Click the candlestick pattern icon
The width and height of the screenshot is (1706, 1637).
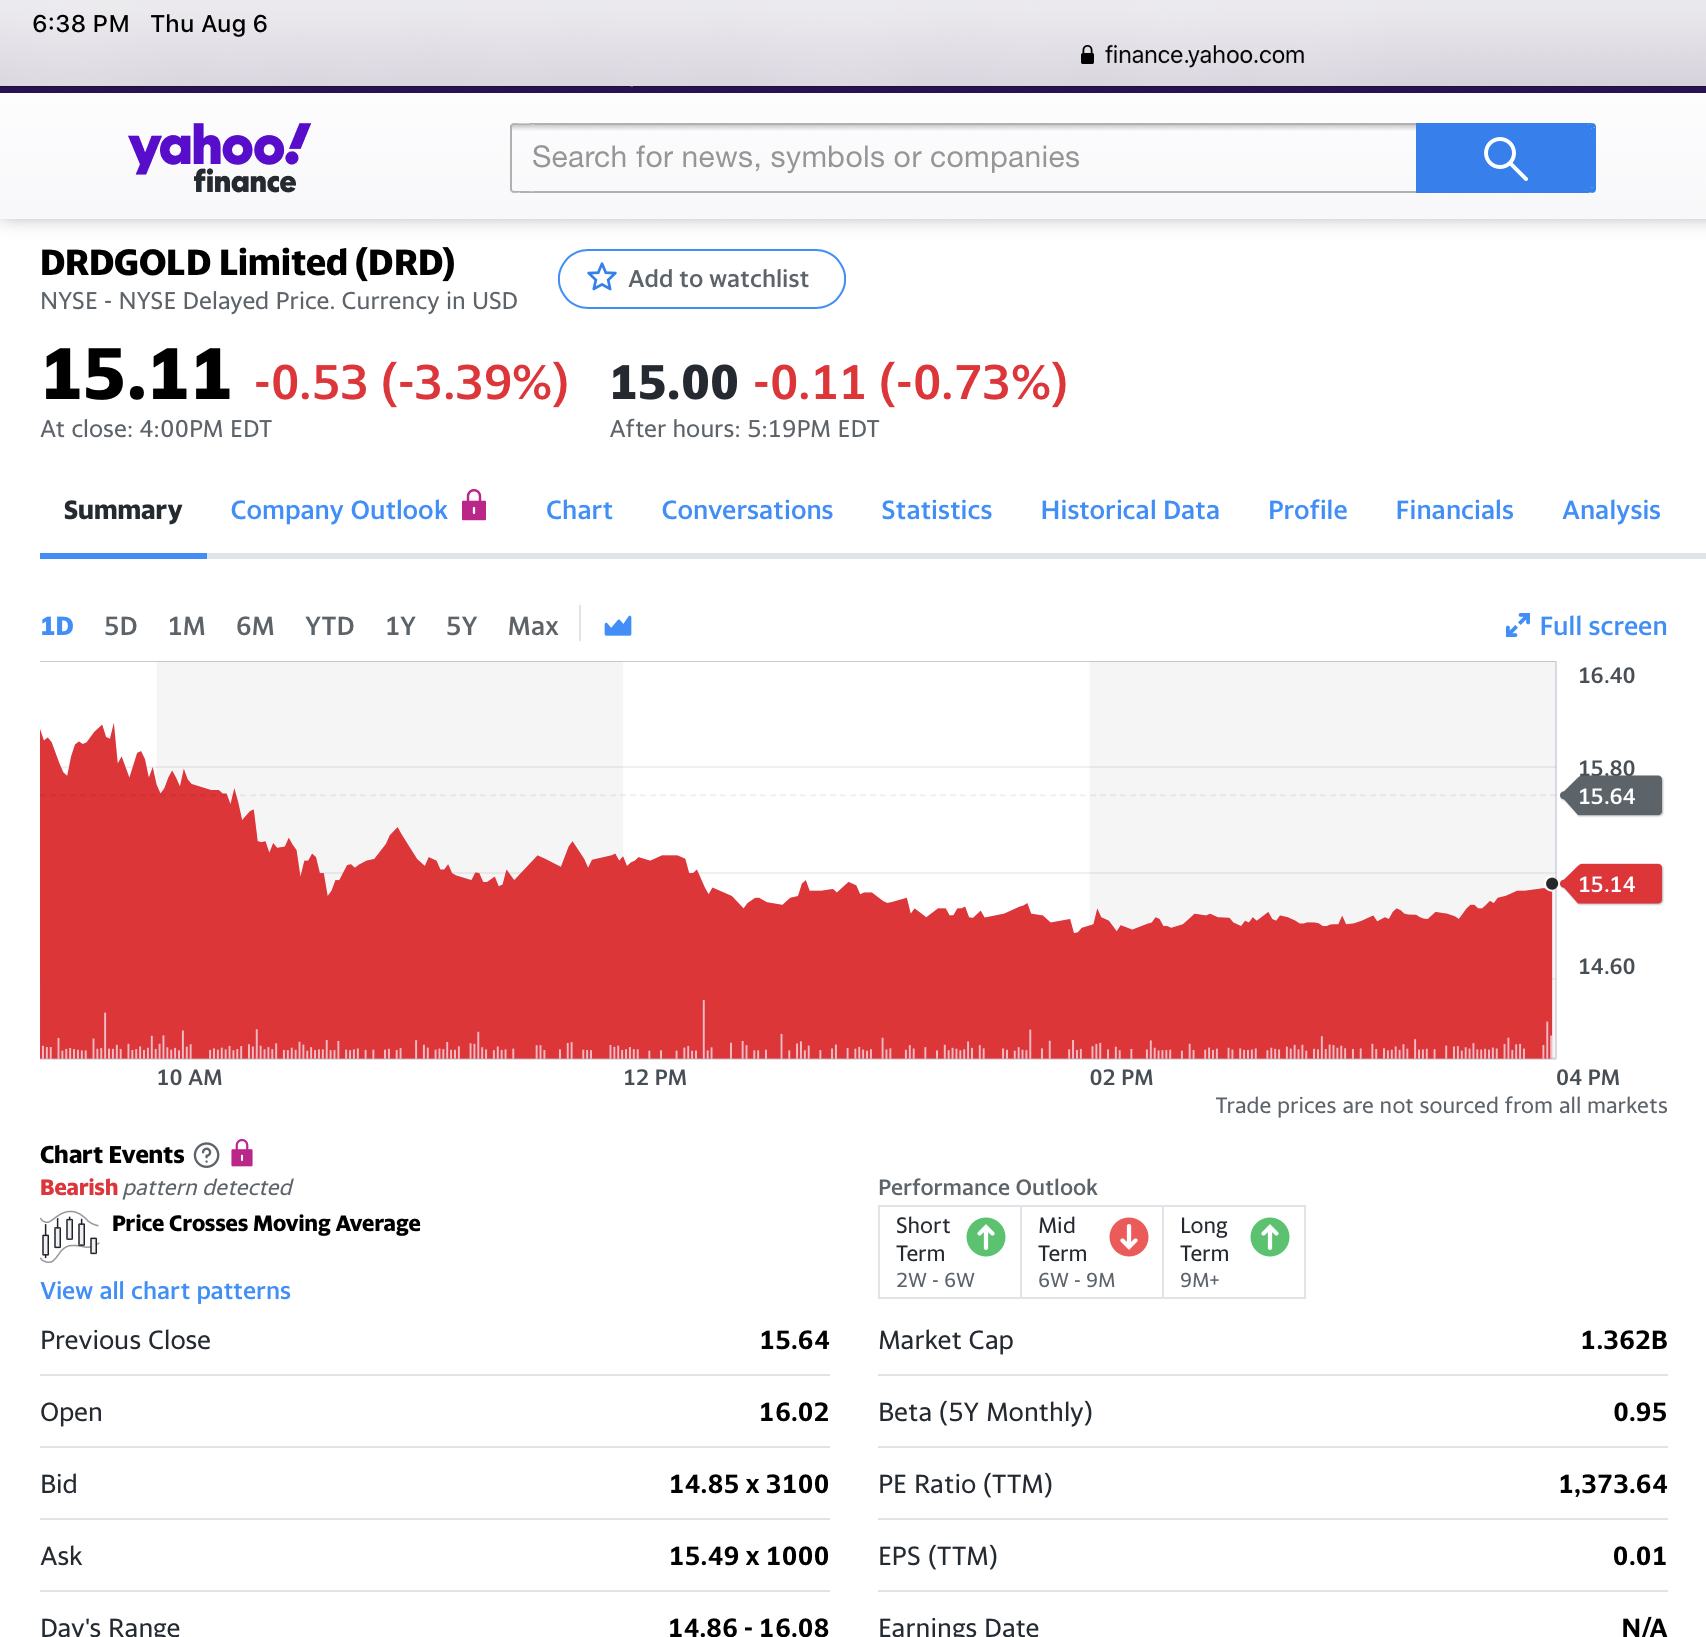(69, 1237)
